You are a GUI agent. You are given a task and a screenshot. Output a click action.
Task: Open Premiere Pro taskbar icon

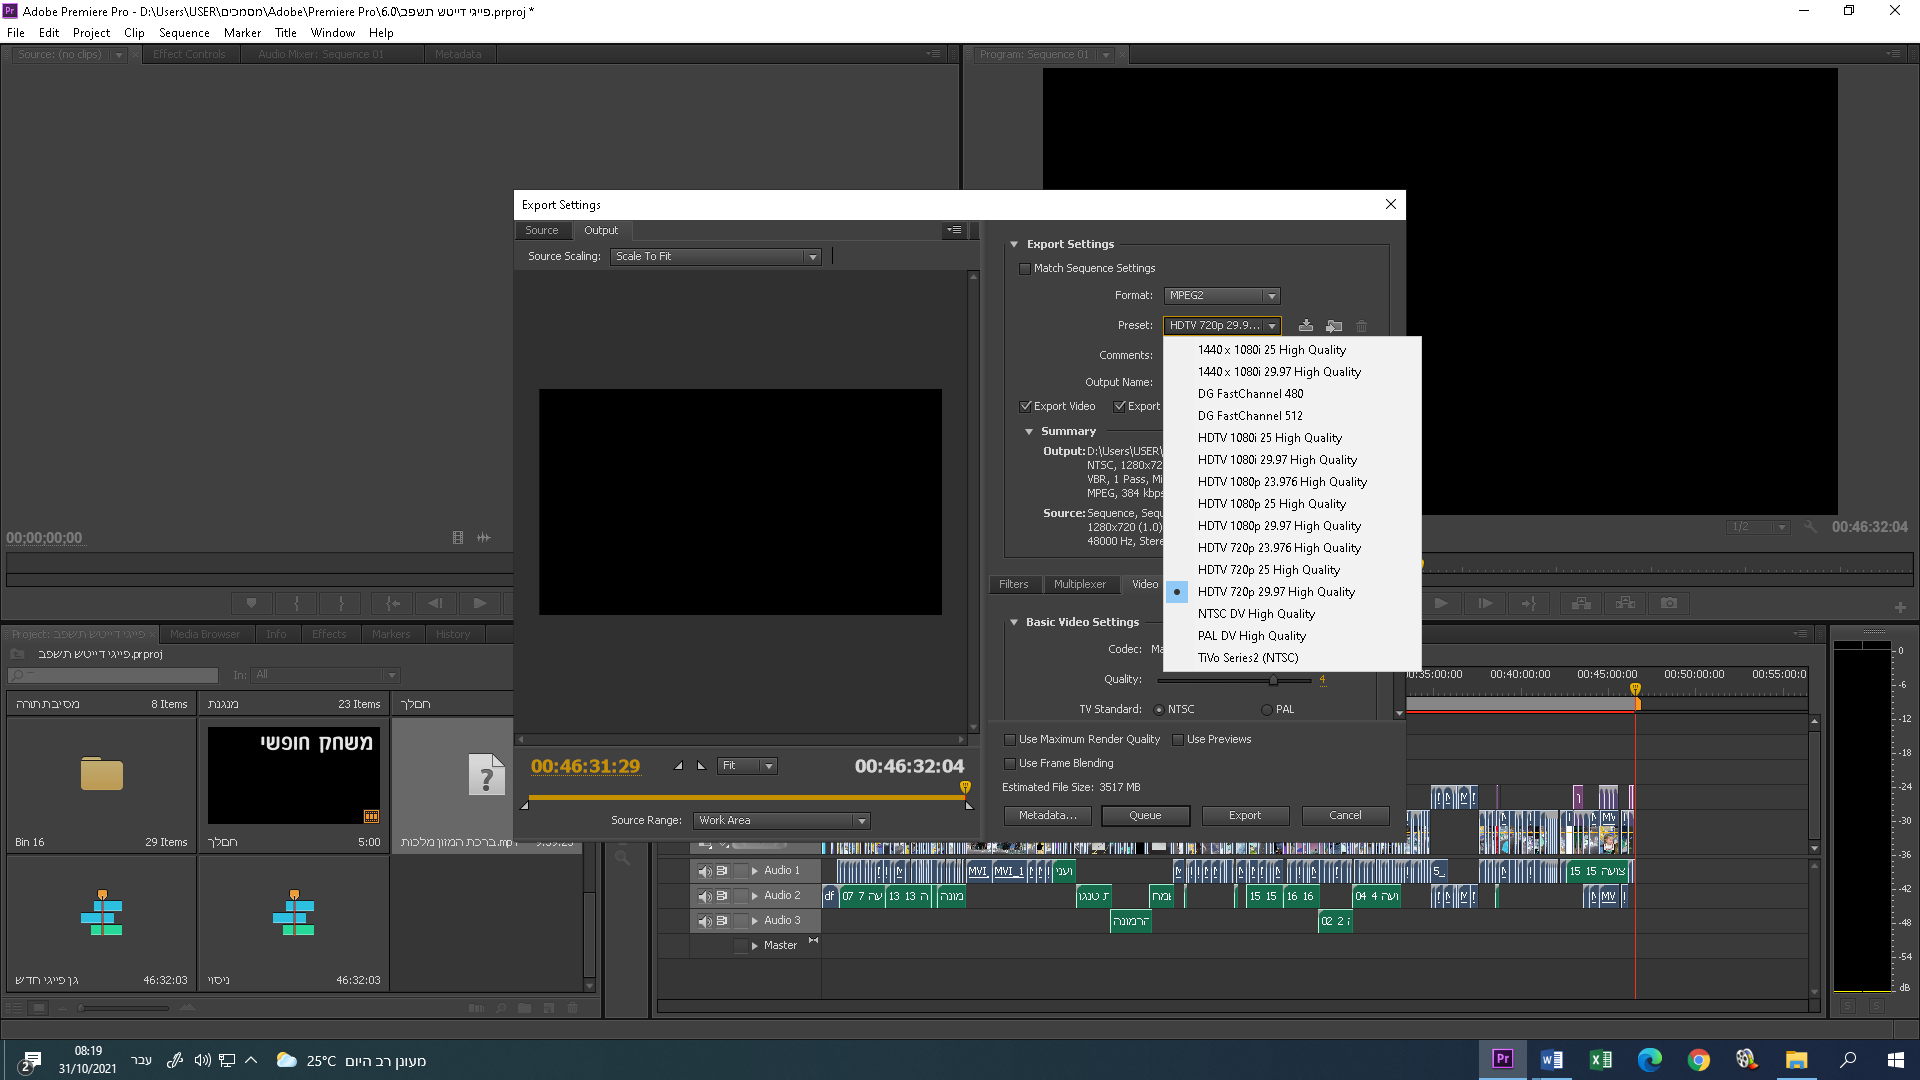point(1502,1059)
